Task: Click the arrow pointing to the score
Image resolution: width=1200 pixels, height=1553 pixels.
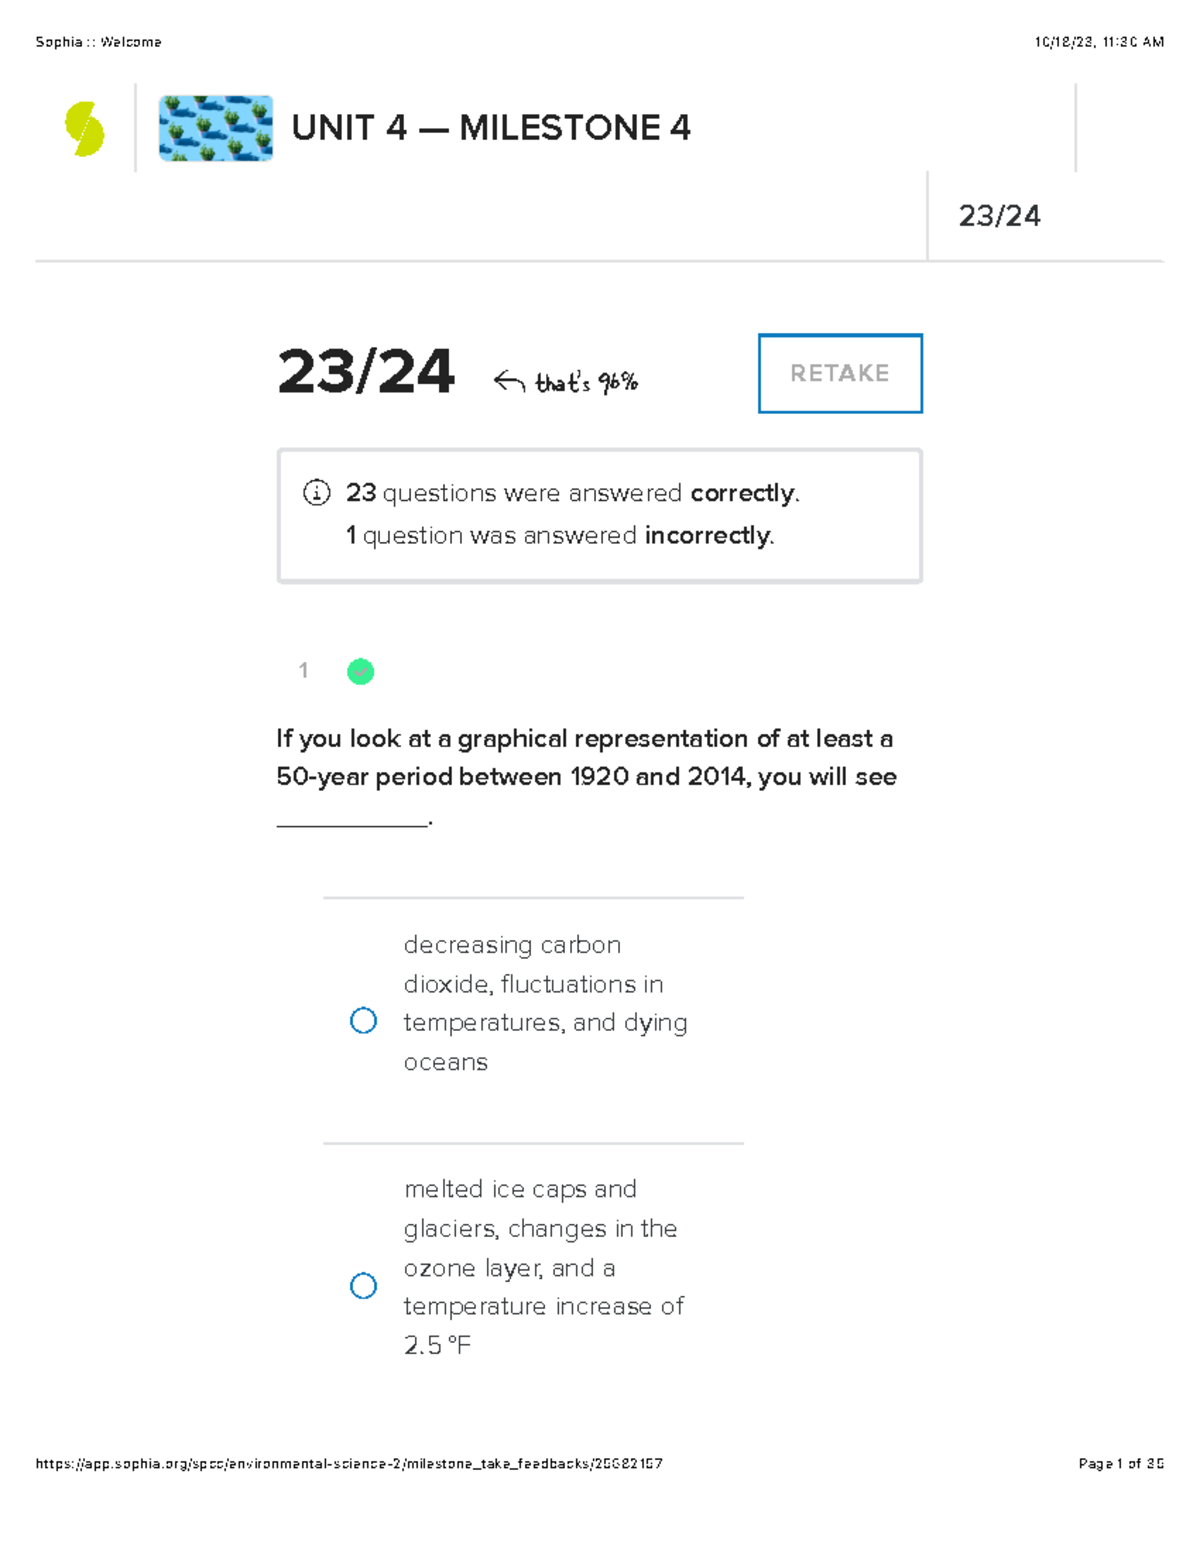Action: [x=509, y=382]
